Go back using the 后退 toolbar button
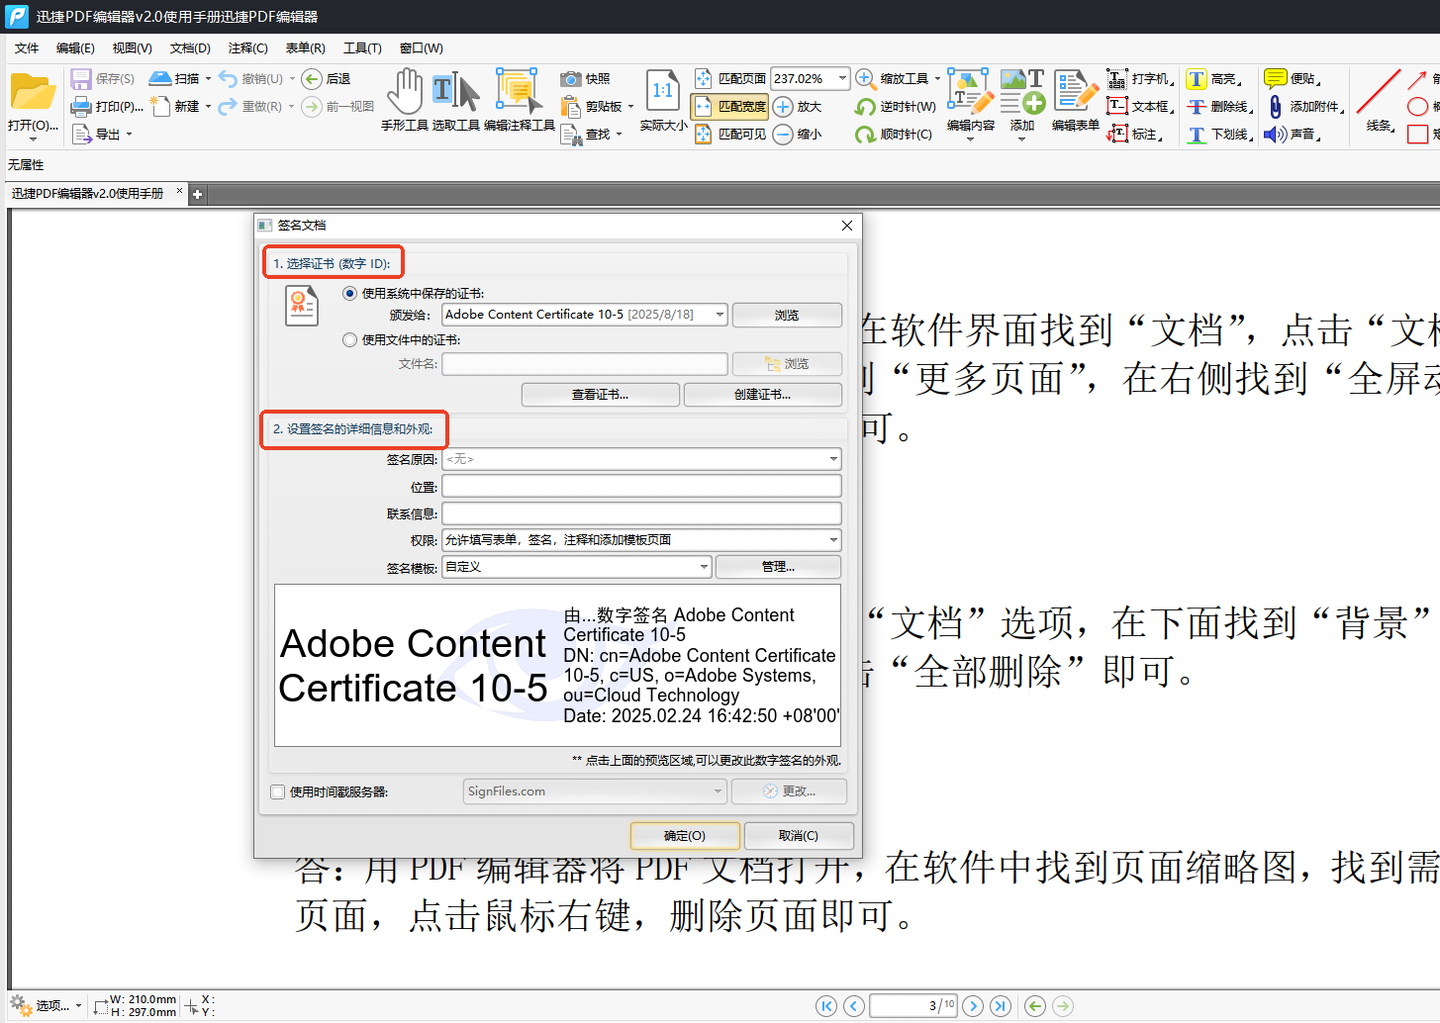Image resolution: width=1440 pixels, height=1023 pixels. [325, 78]
